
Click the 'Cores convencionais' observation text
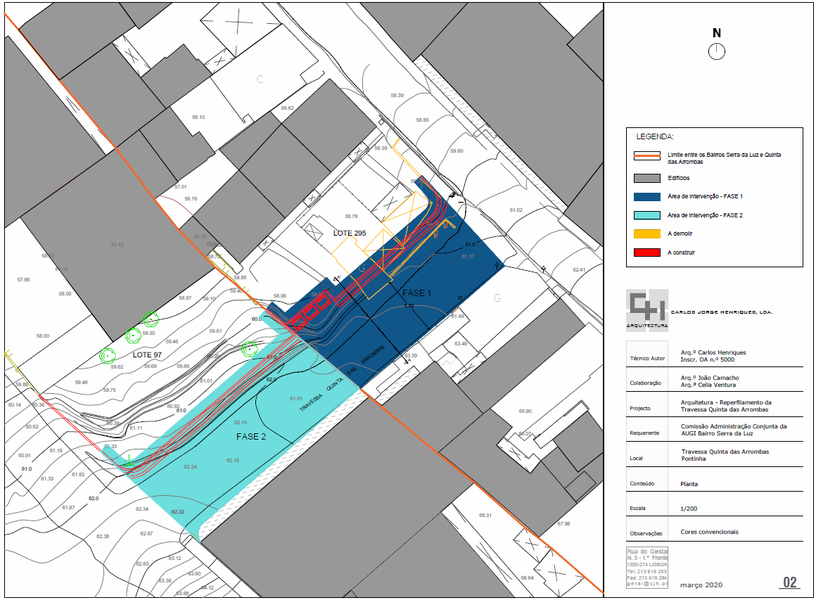tap(712, 532)
